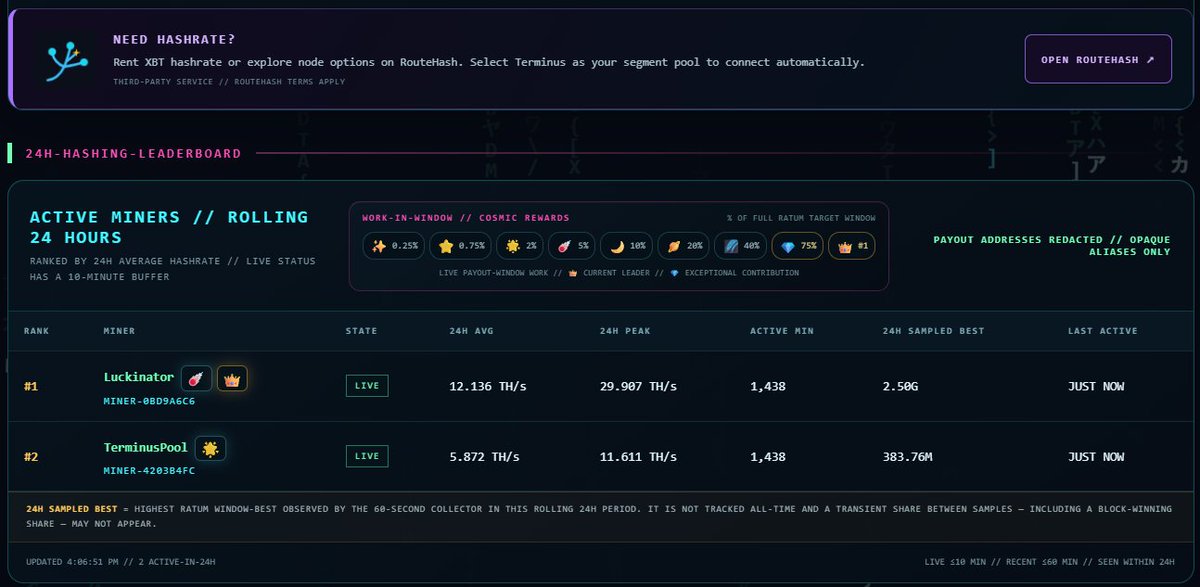
Task: Open RouteHash via the banner button
Action: click(x=1098, y=59)
